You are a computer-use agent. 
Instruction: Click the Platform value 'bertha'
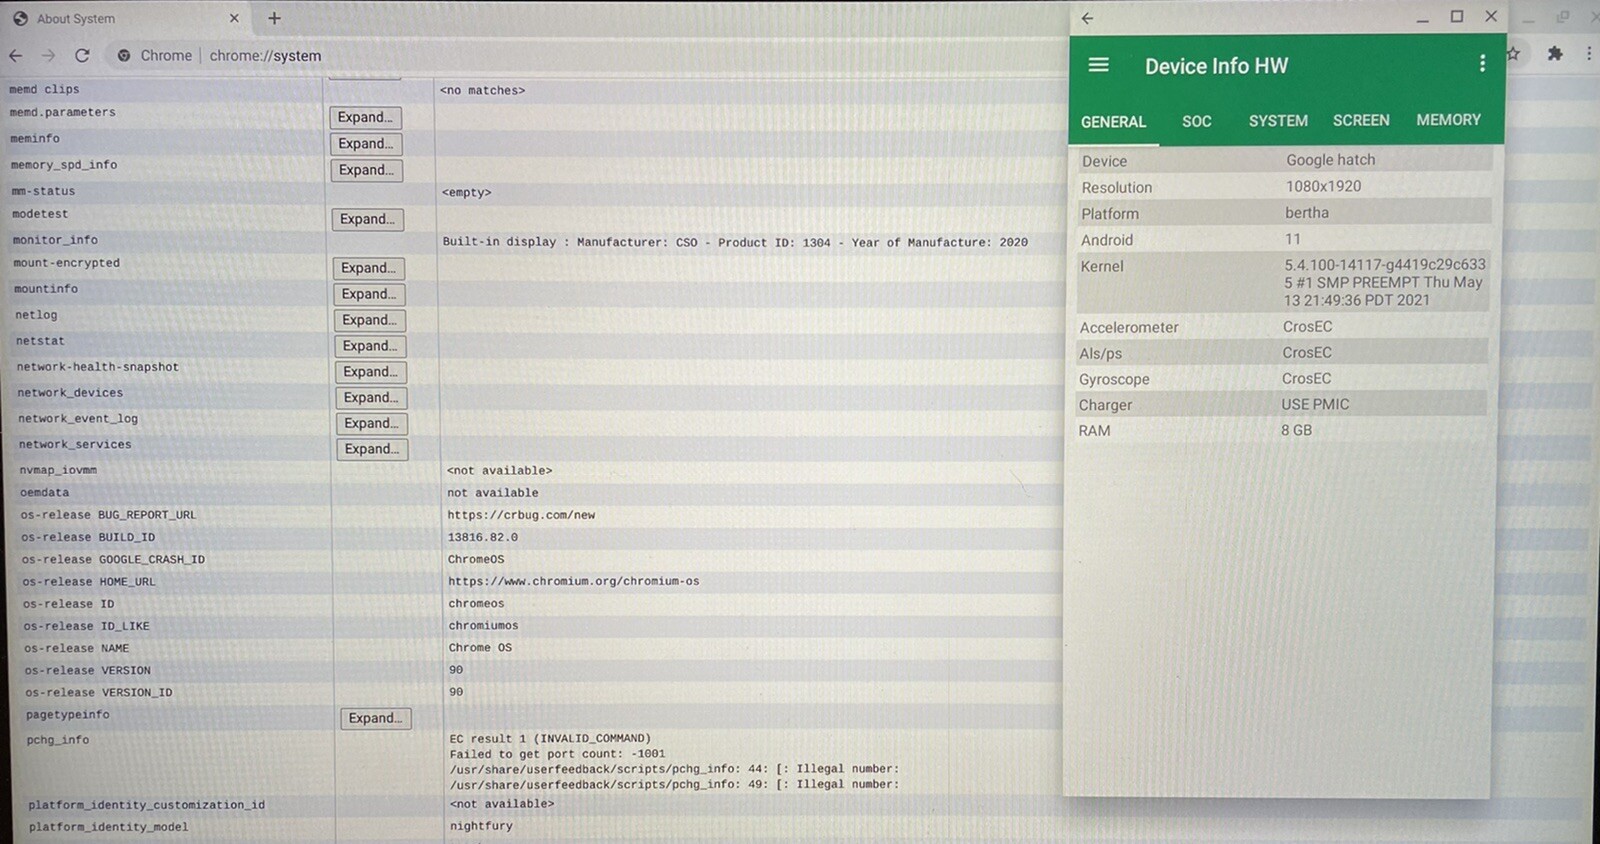[1307, 213]
